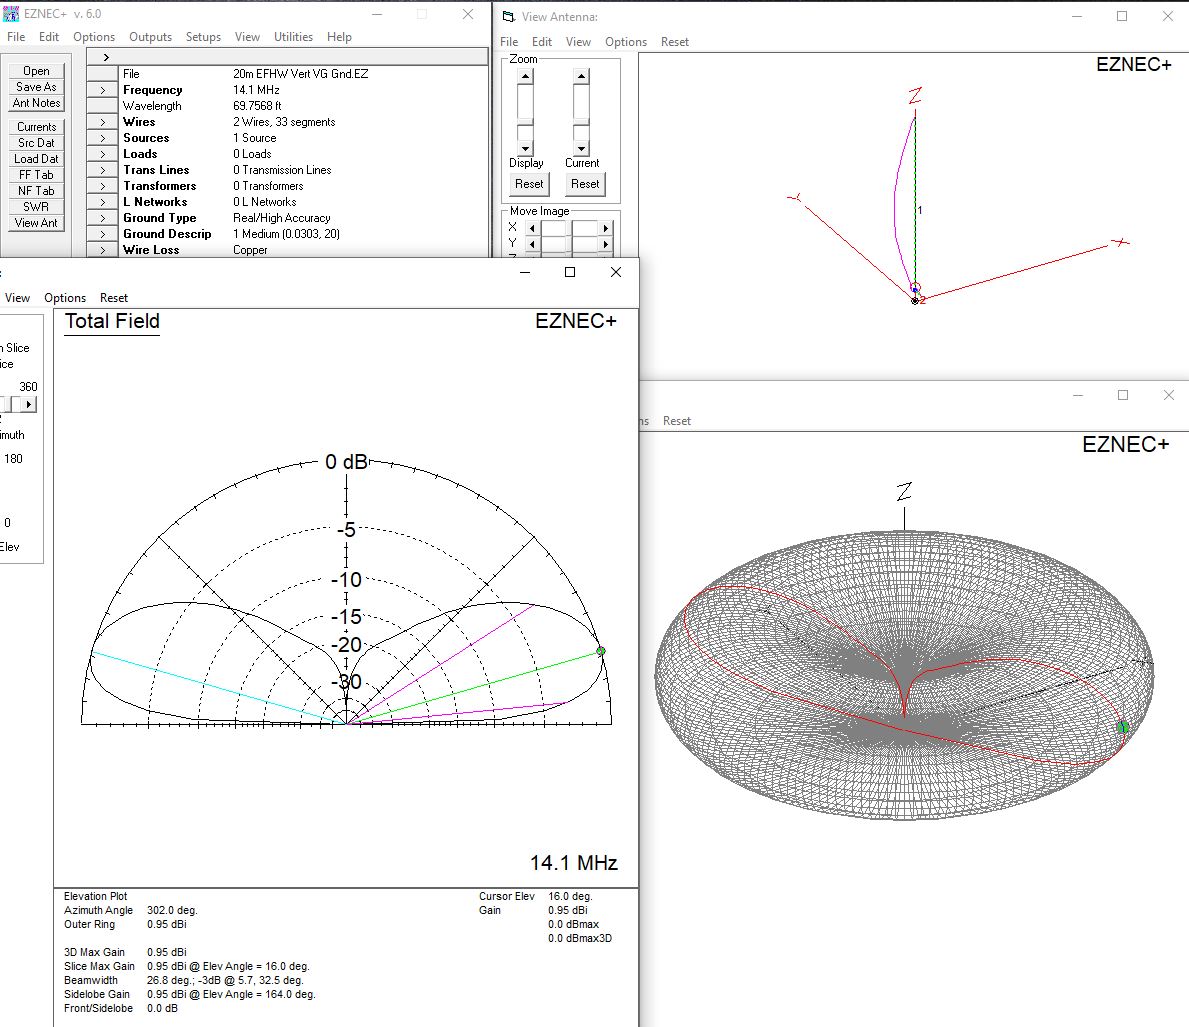The height and width of the screenshot is (1027, 1189).
Task: Reset the Current zoom
Action: click(x=585, y=184)
